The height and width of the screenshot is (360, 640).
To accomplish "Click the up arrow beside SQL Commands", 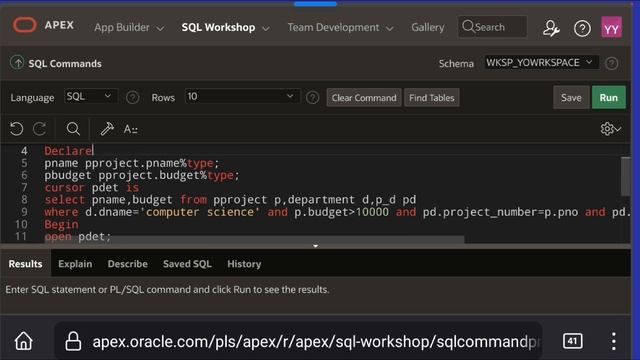I will 17,62.
